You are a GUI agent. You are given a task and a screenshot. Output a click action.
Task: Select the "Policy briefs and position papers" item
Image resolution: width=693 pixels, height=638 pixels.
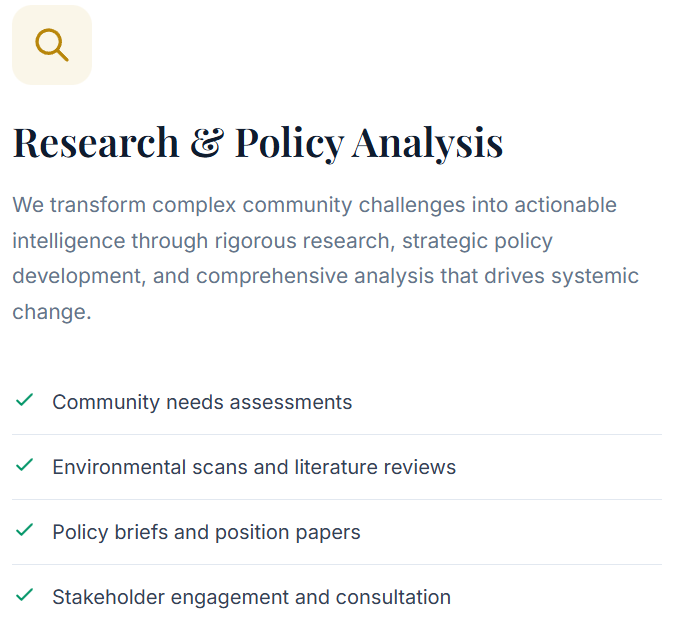[x=206, y=532]
